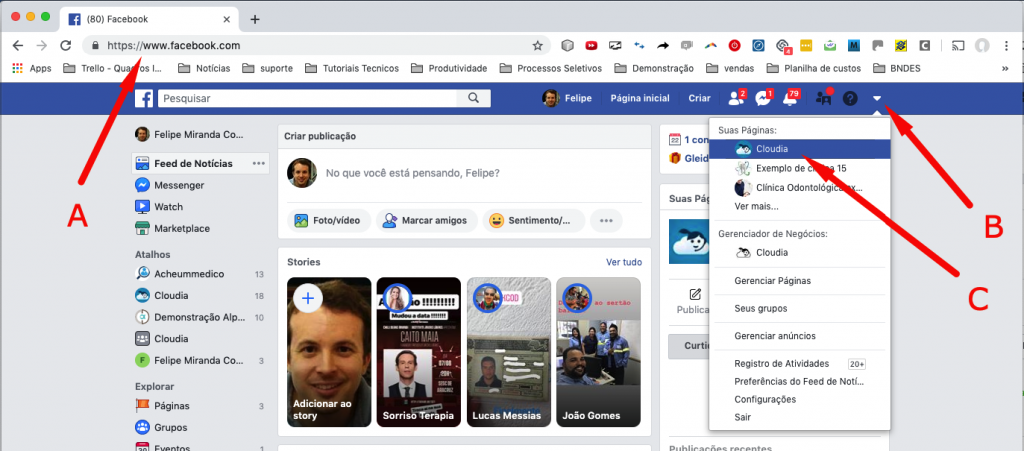Reload the page in Chrome
The height and width of the screenshot is (451, 1024).
coord(65,46)
